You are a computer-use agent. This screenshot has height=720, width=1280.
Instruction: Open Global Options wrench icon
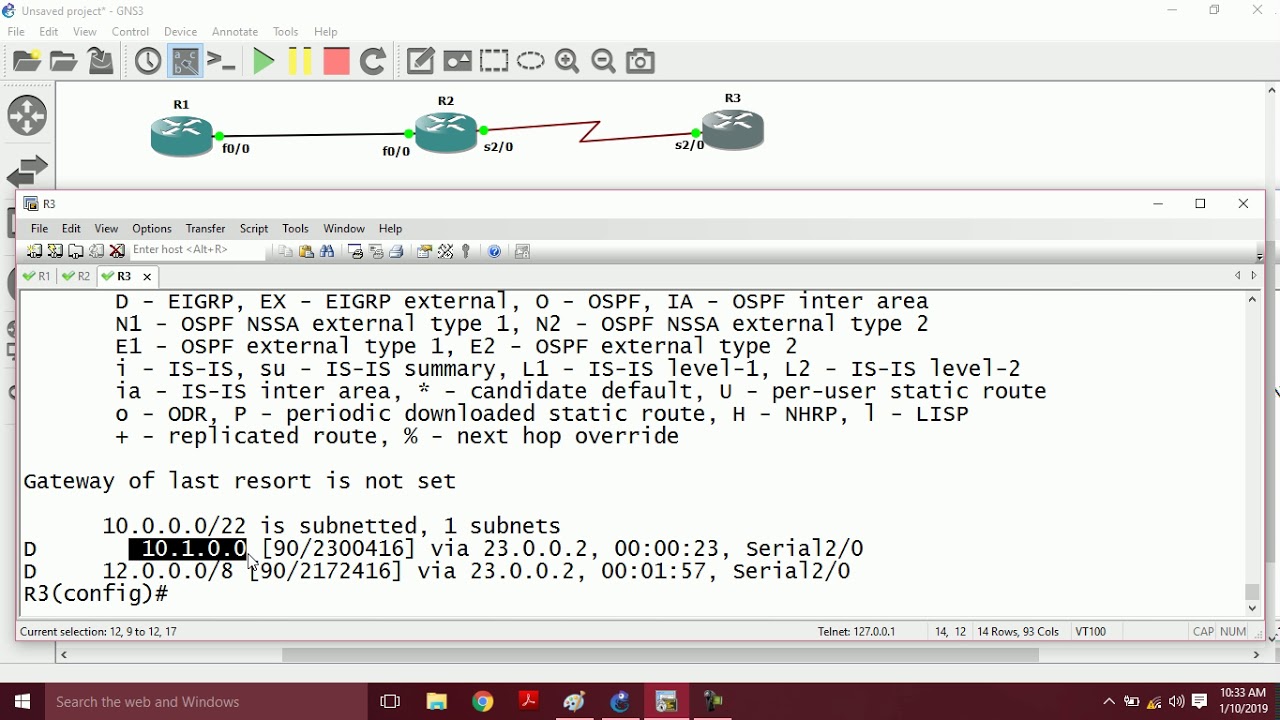[445, 251]
